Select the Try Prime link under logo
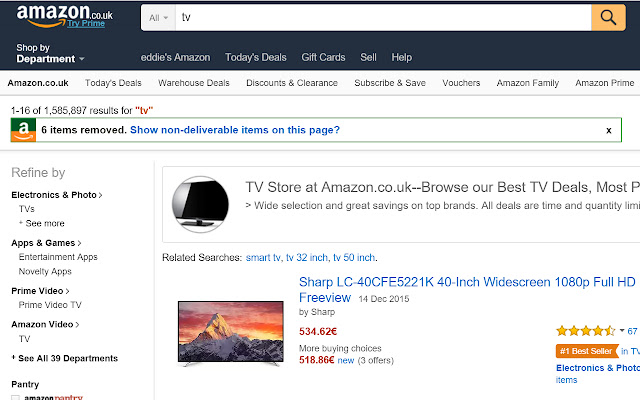Image resolution: width=640 pixels, height=400 pixels. pyautogui.click(x=86, y=23)
